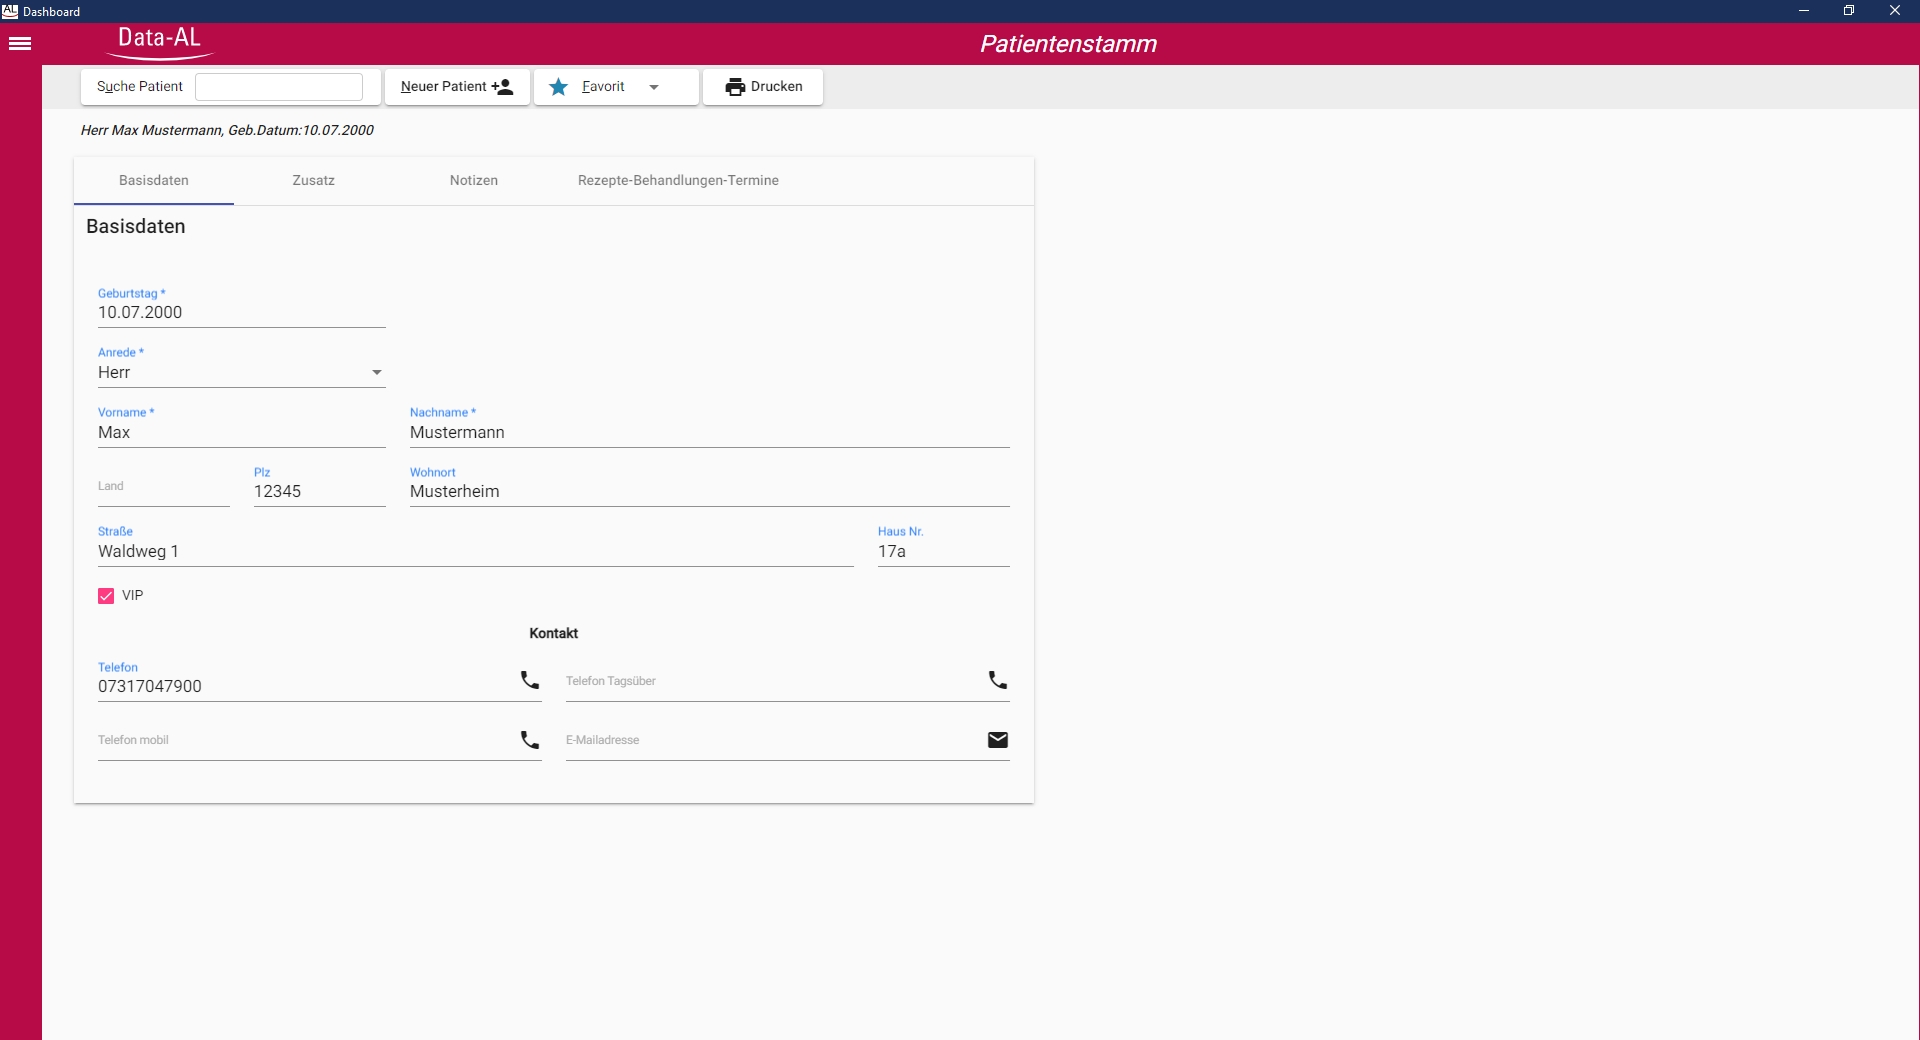Click the Data-AL logo
1920x1040 pixels.
coord(160,42)
